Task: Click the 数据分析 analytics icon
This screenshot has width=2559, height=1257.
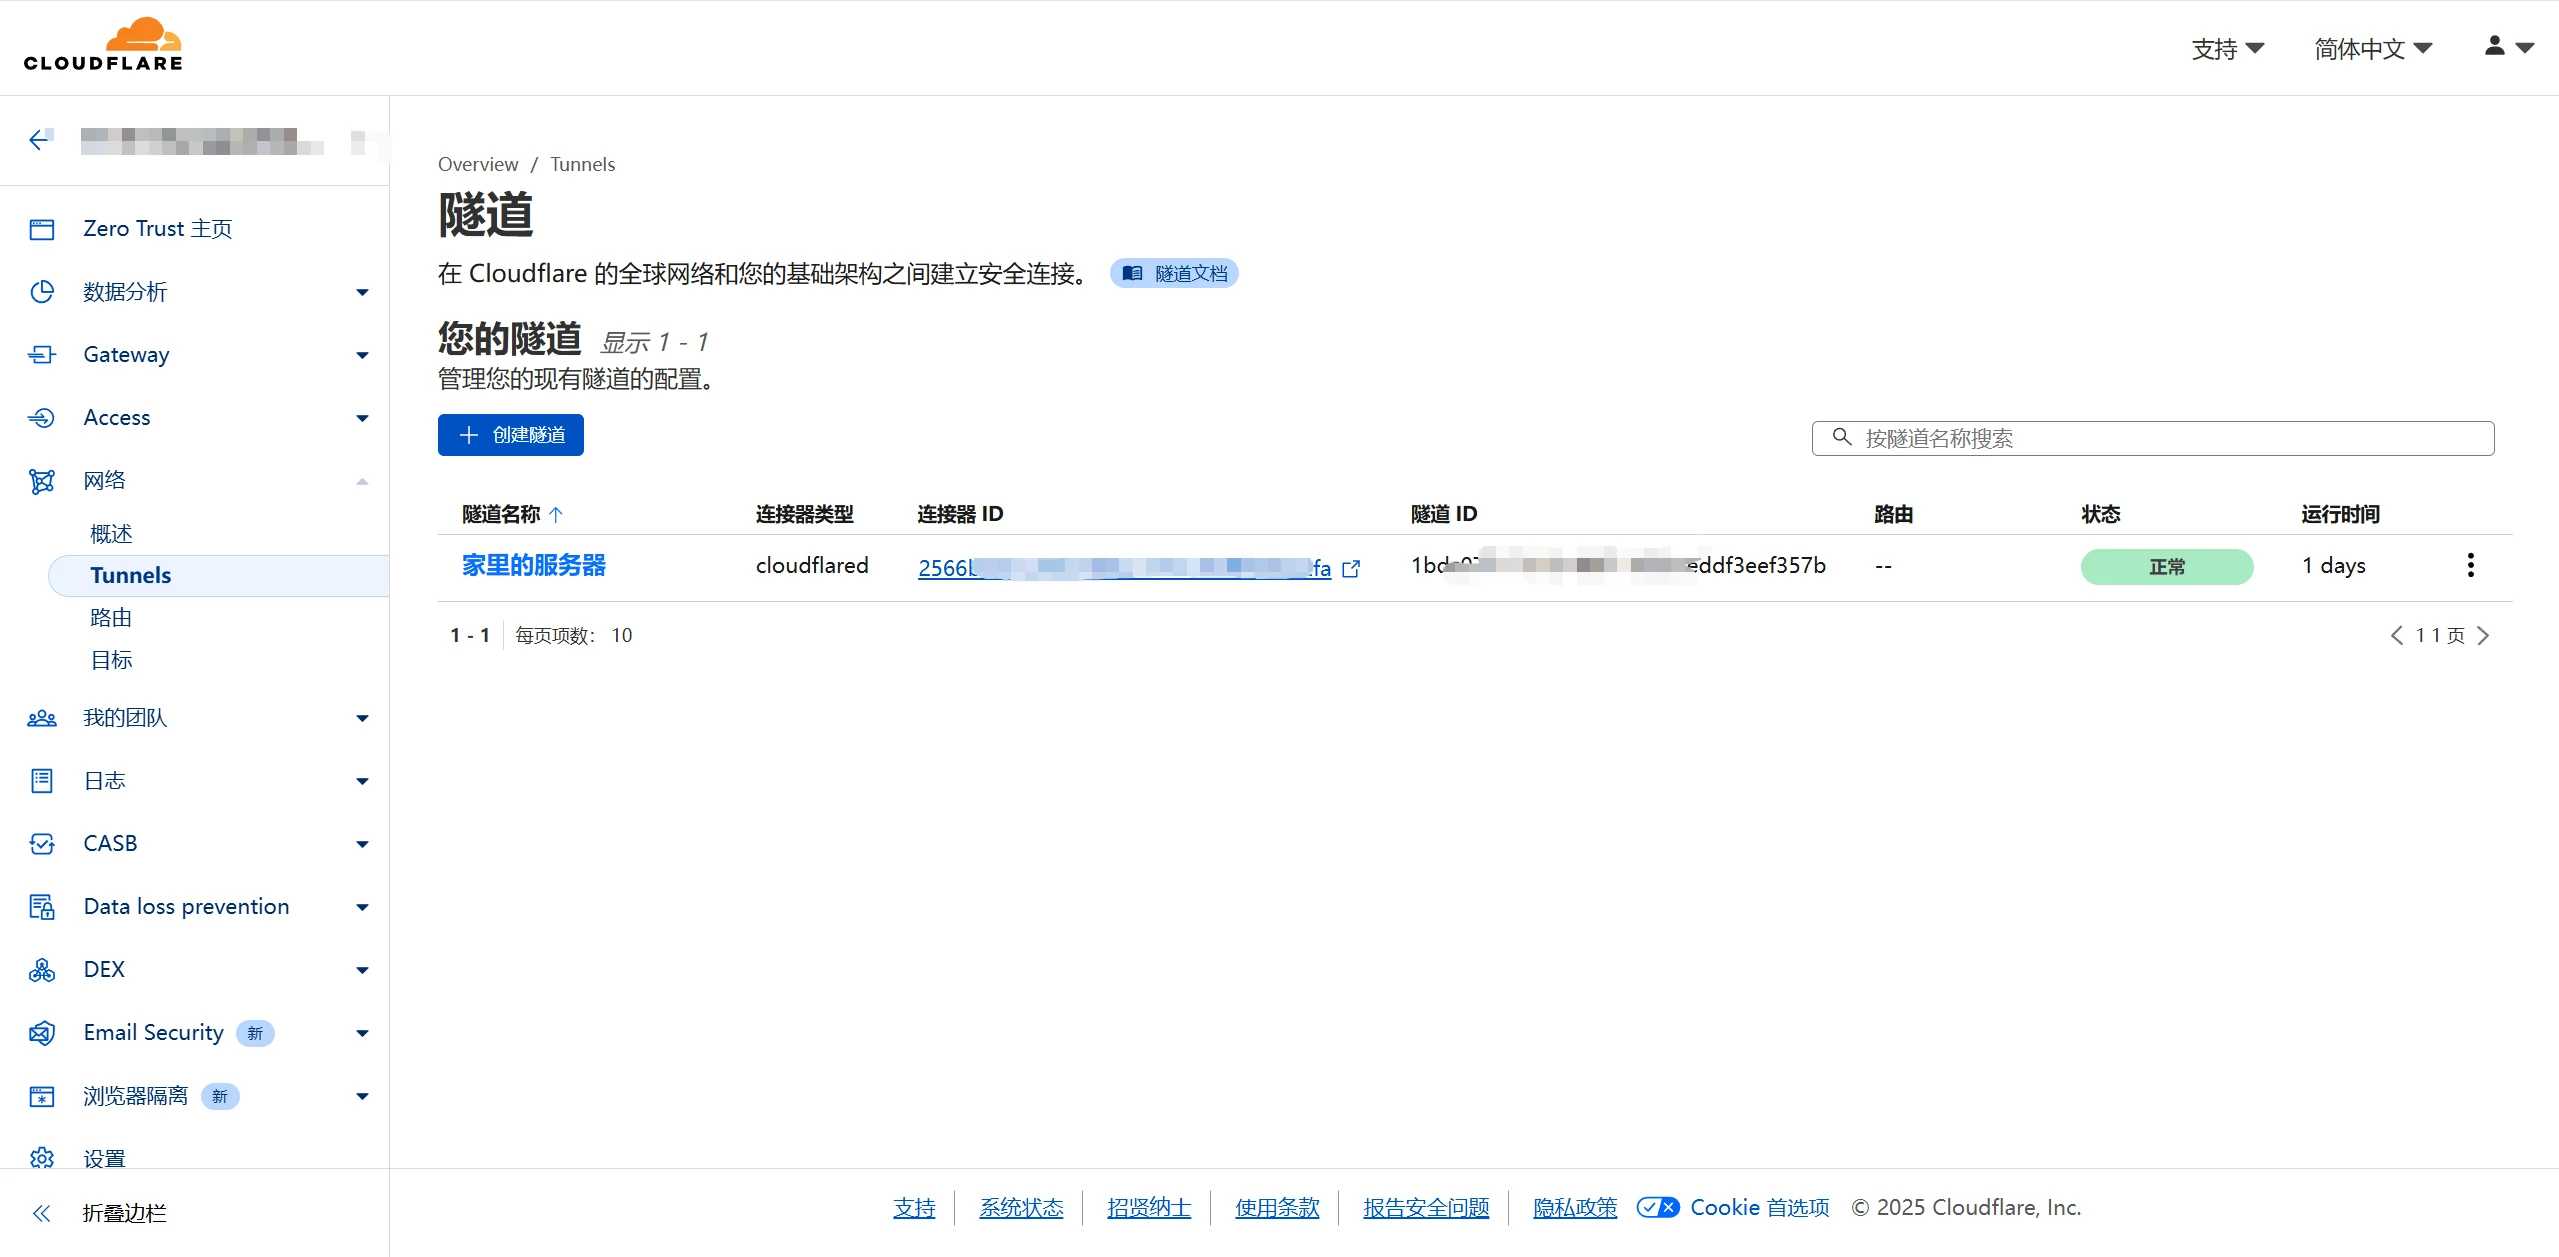Action: click(x=41, y=292)
